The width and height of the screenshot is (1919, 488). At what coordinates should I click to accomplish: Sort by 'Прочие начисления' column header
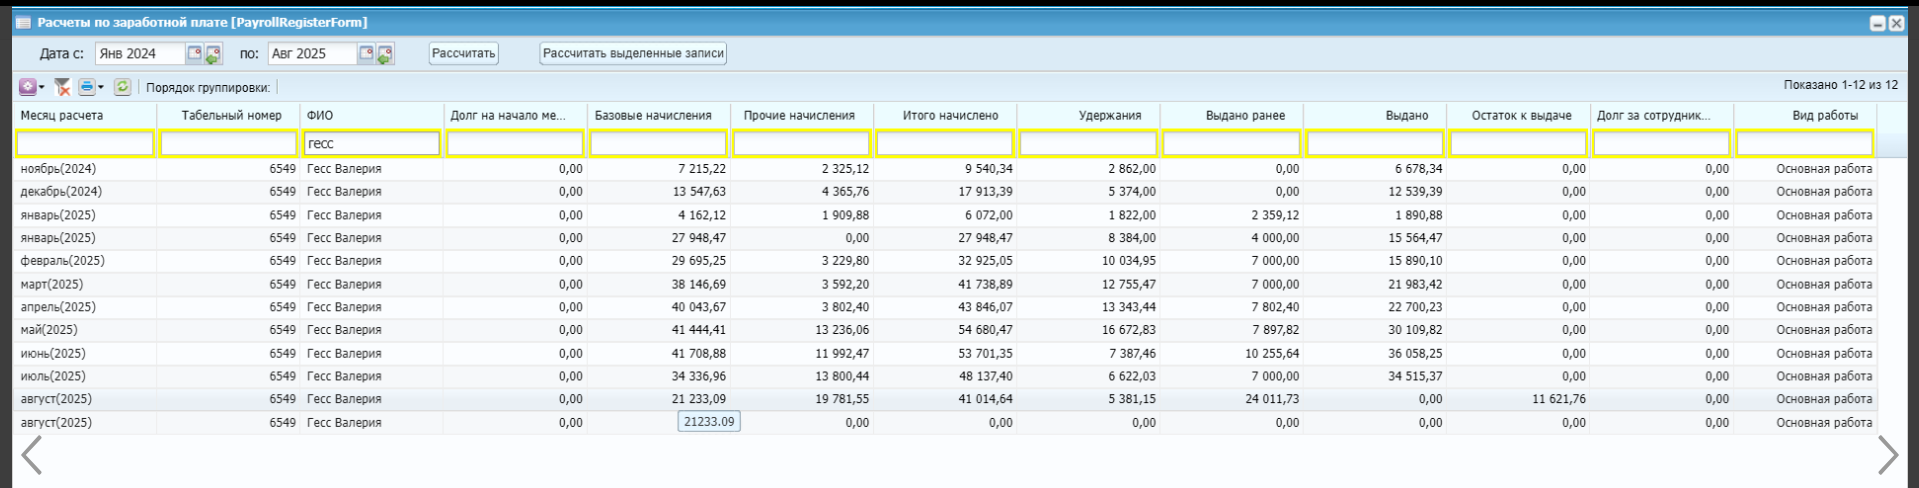tap(802, 116)
